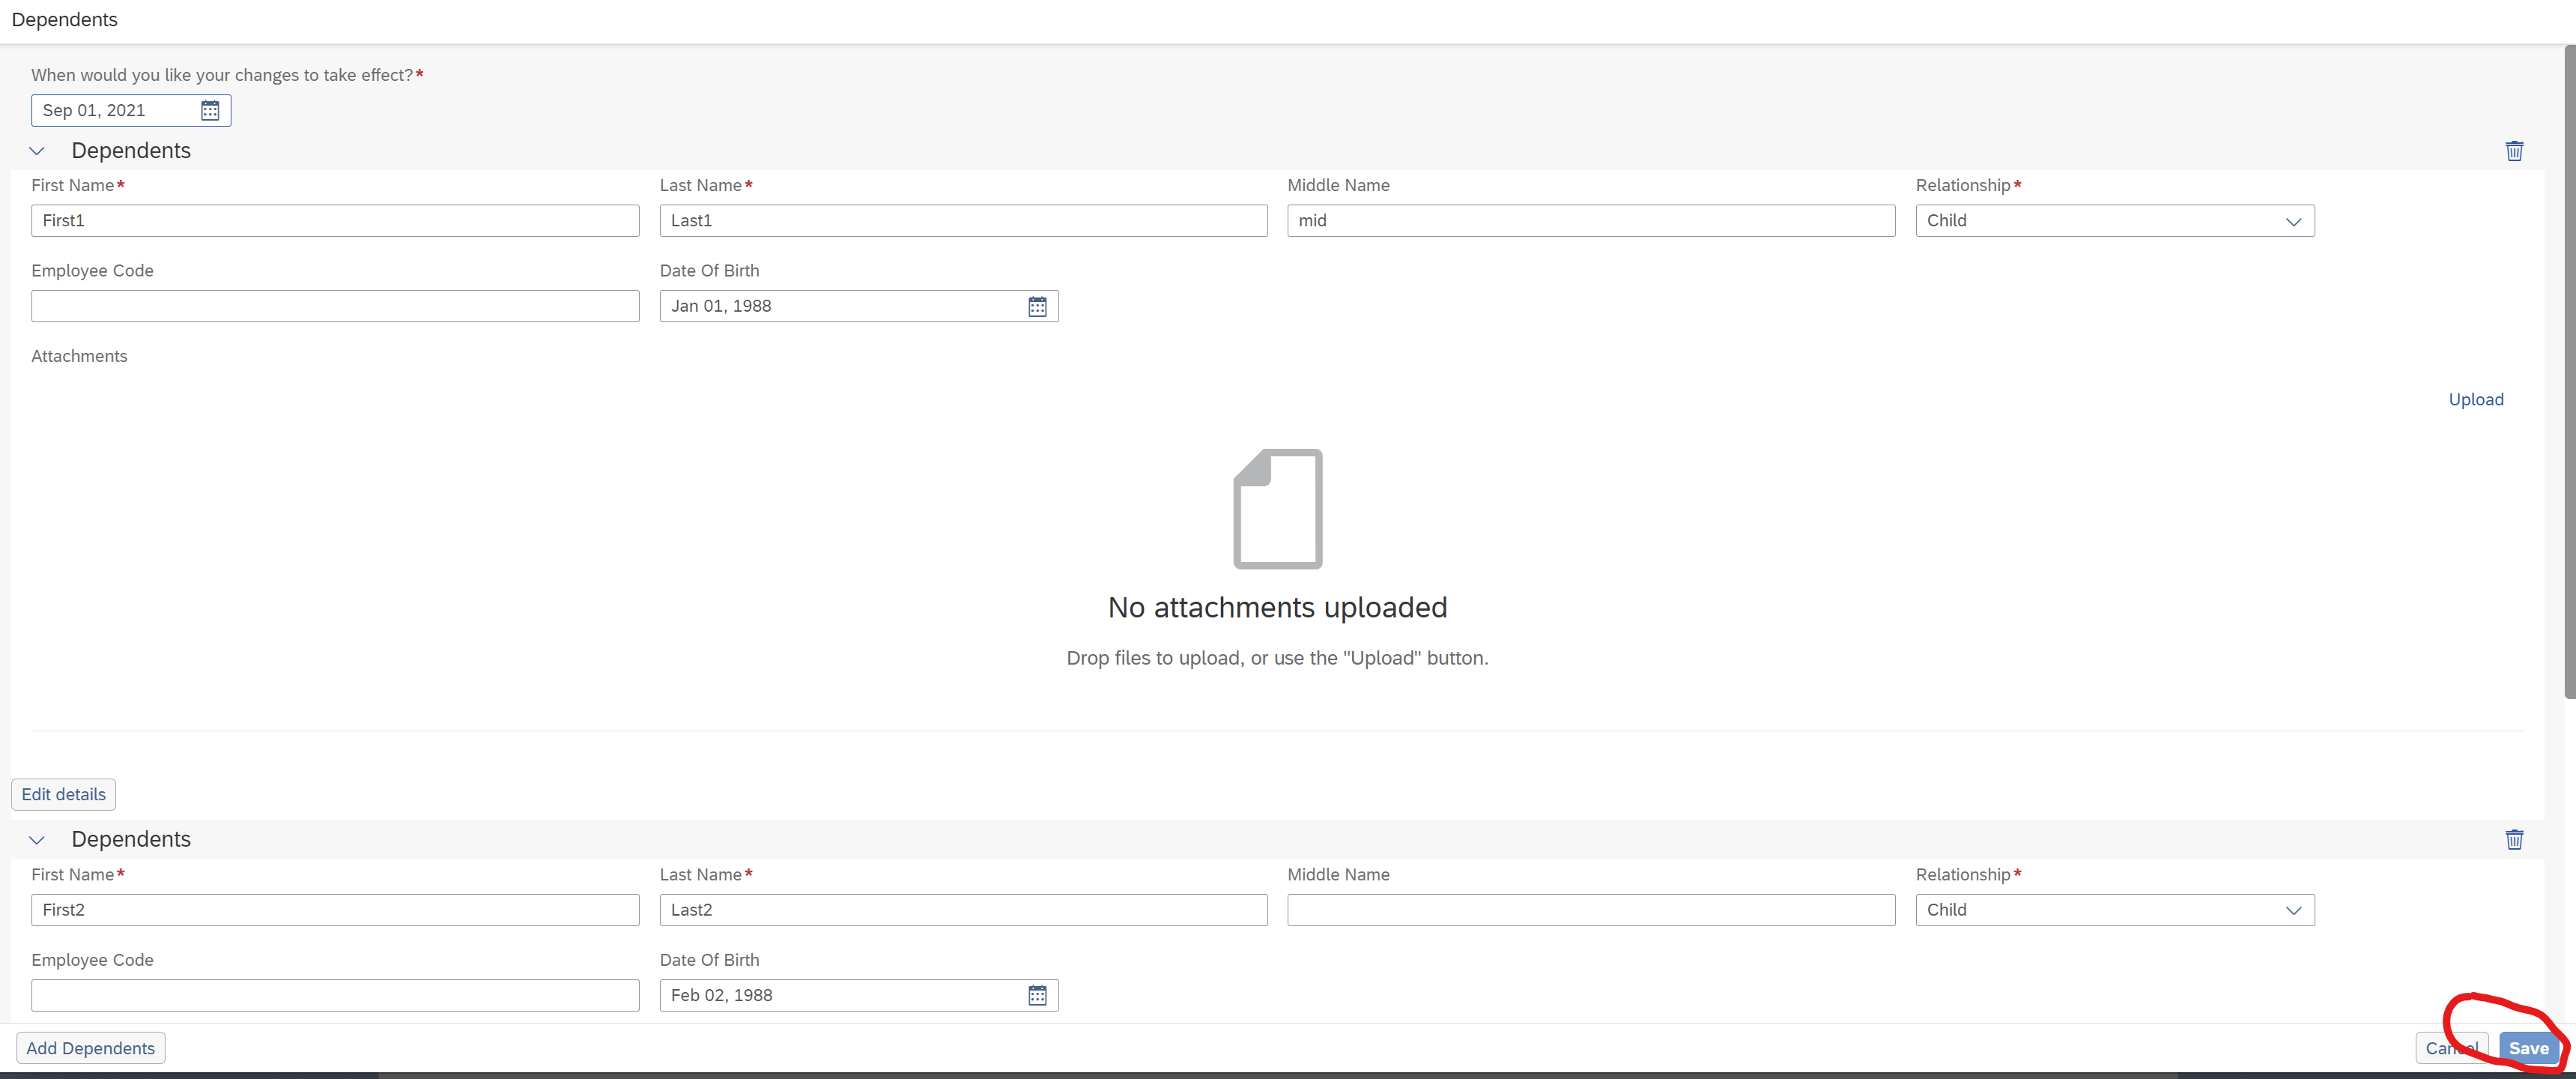The image size is (2576, 1079).
Task: Focus Employee Code field of first dependent
Action: click(335, 306)
